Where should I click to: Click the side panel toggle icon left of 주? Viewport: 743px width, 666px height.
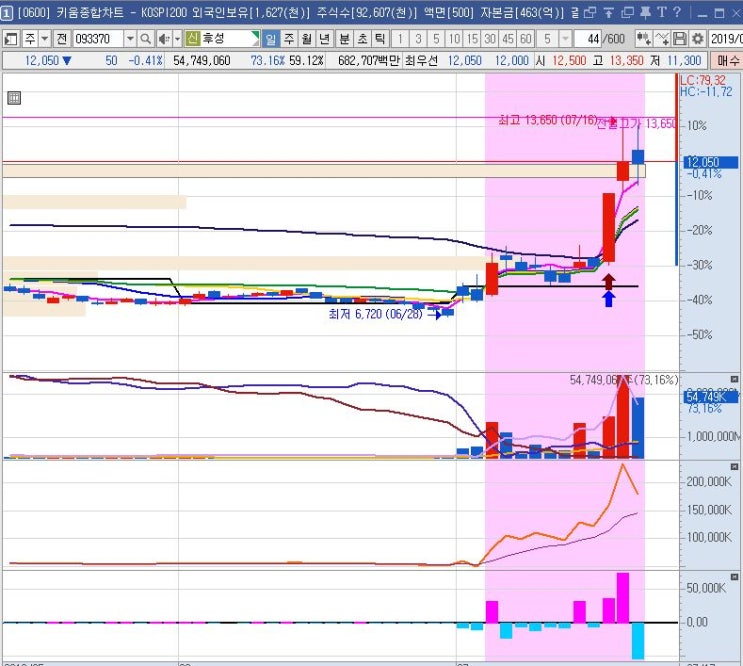pos(10,39)
